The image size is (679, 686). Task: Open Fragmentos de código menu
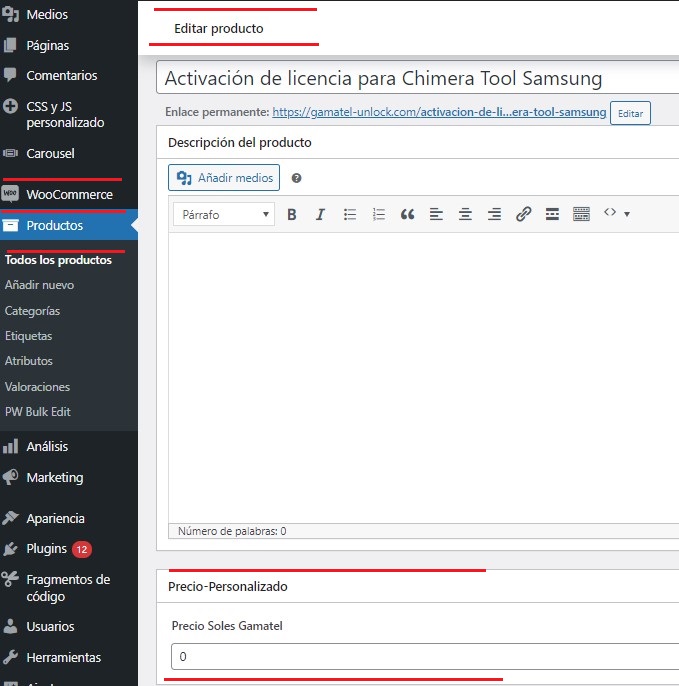point(69,588)
